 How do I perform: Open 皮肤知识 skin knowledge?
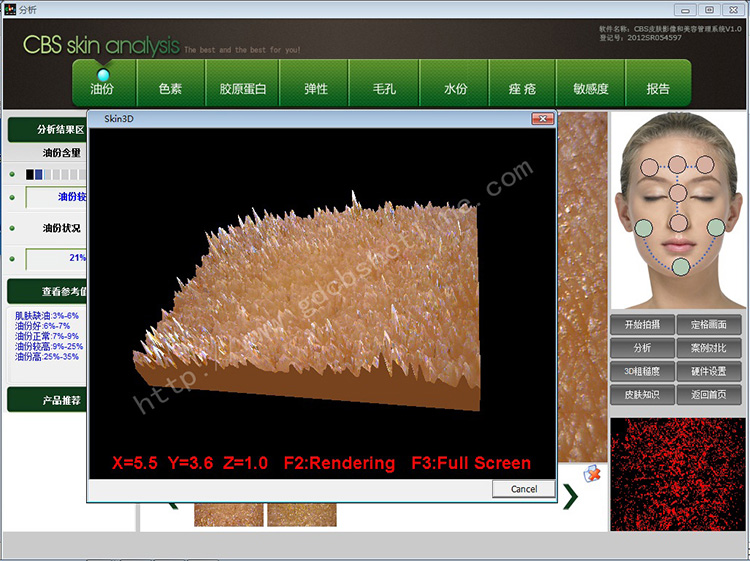pos(642,395)
